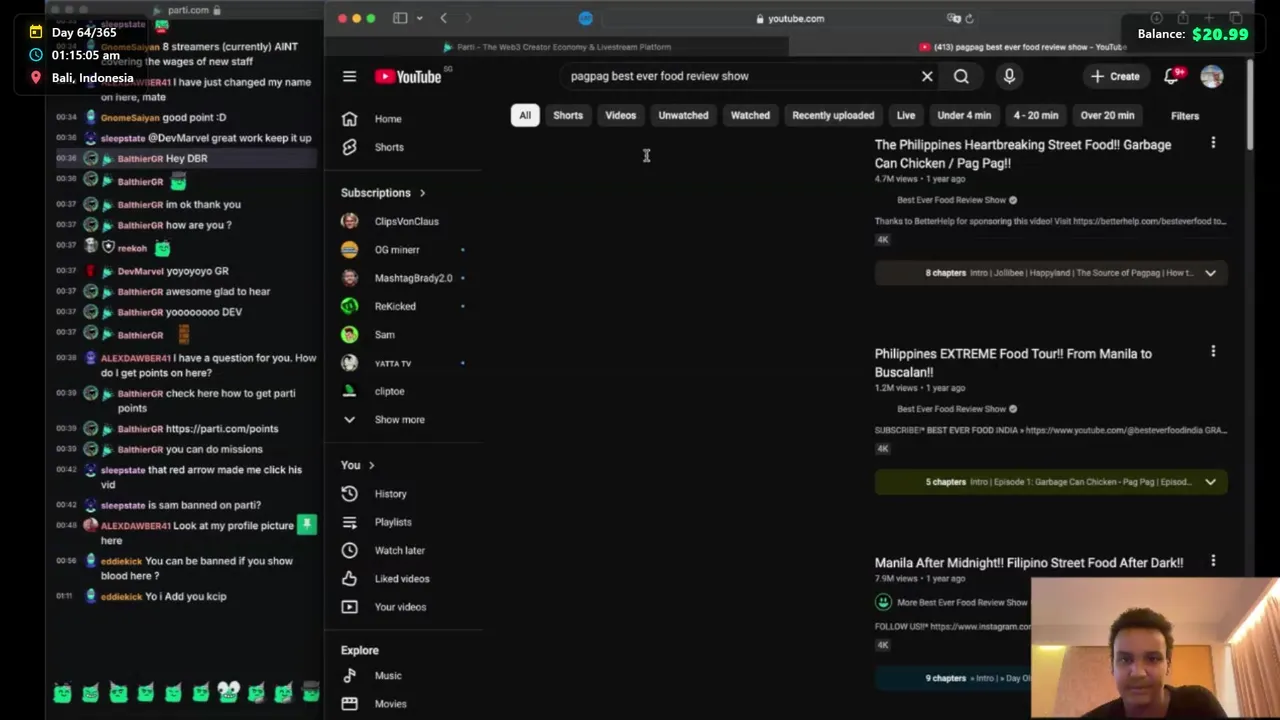Select the Watched filter chip
1280x720 pixels.
[x=750, y=115]
